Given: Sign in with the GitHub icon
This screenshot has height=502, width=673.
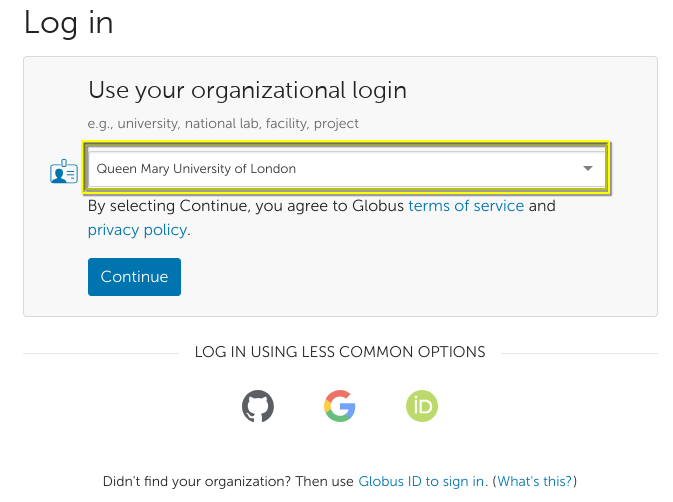Looking at the screenshot, I should [258, 406].
